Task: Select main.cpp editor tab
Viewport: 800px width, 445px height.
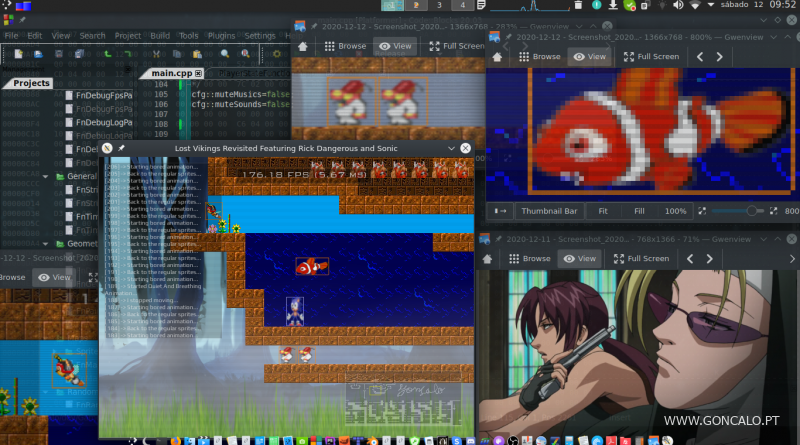Action: pos(172,73)
